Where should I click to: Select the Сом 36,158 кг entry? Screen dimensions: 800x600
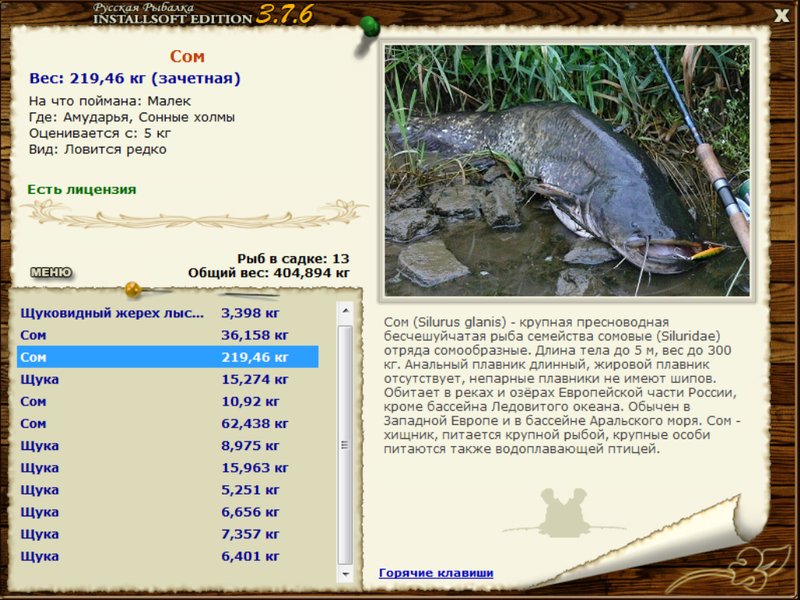tap(167, 335)
